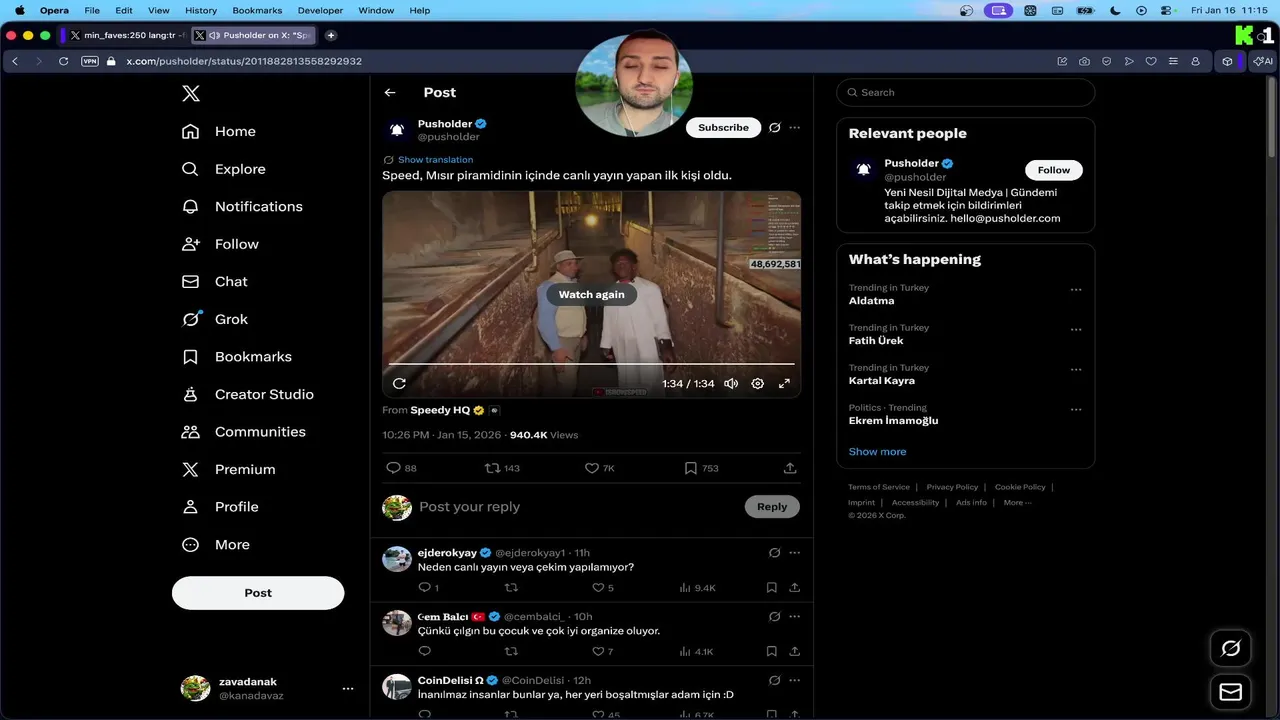Open Grok in the sidebar
1280x720 pixels.
(214, 319)
